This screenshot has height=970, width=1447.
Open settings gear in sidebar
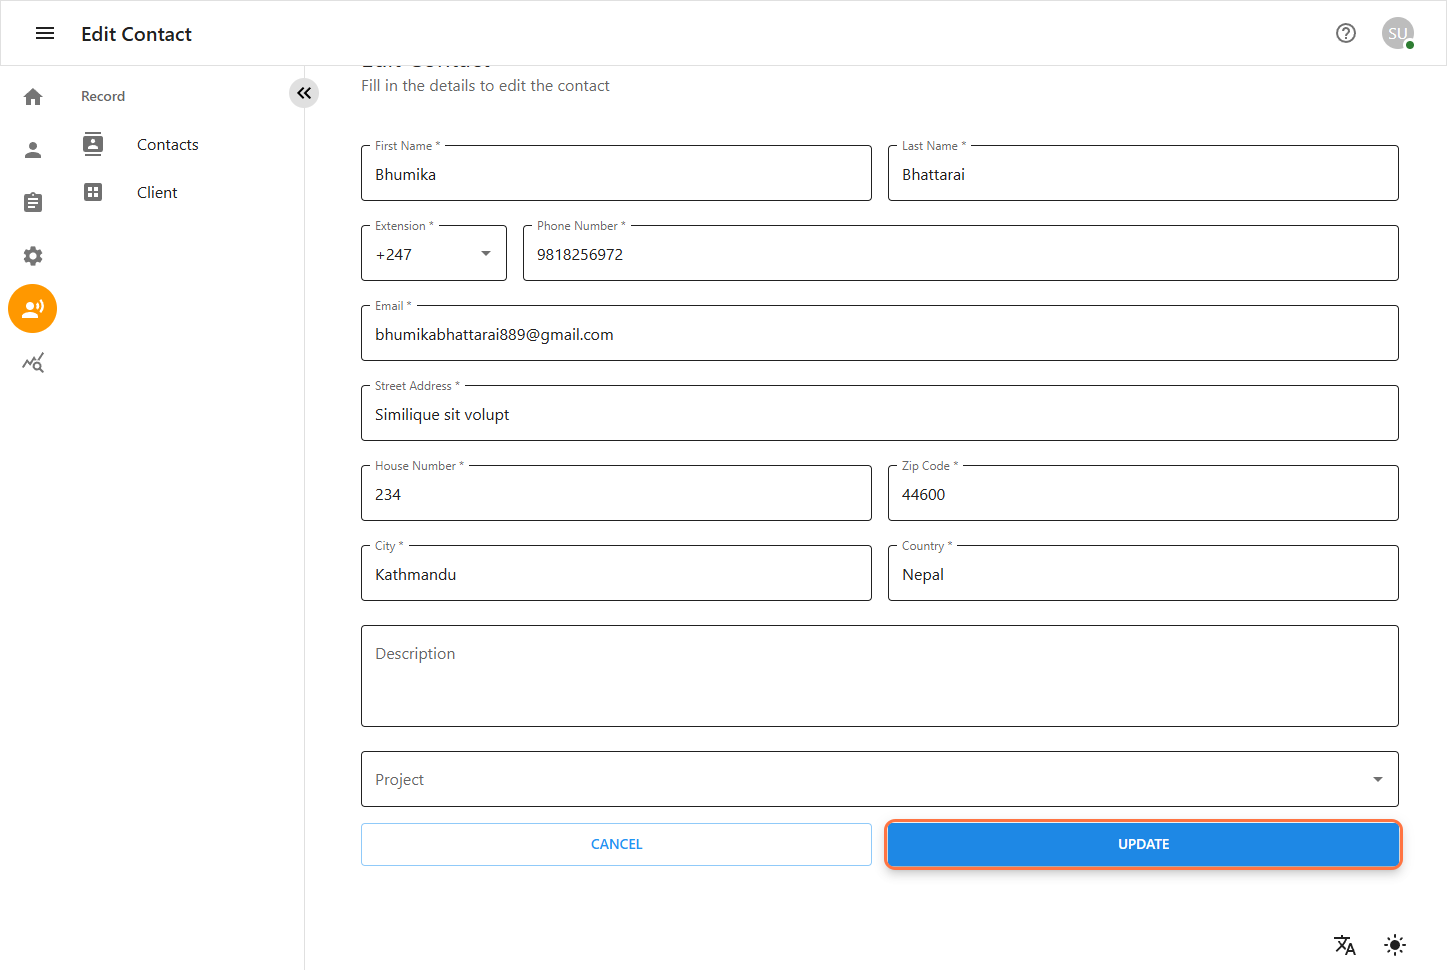click(33, 256)
